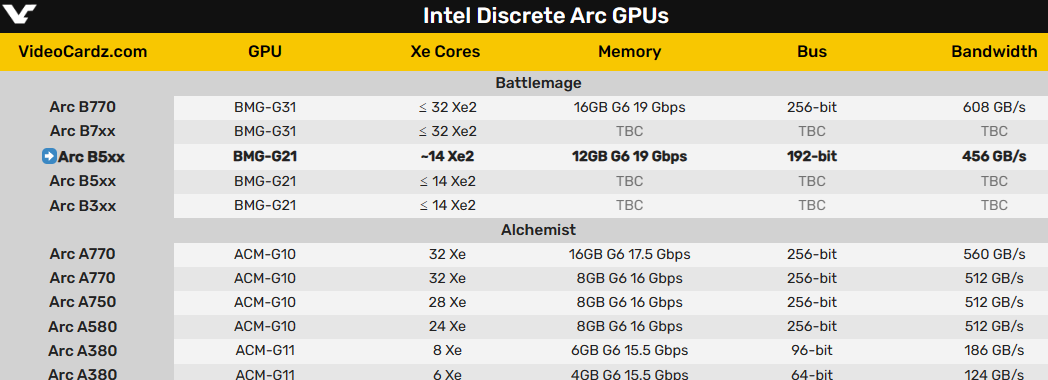Select the Memory column header

click(630, 52)
